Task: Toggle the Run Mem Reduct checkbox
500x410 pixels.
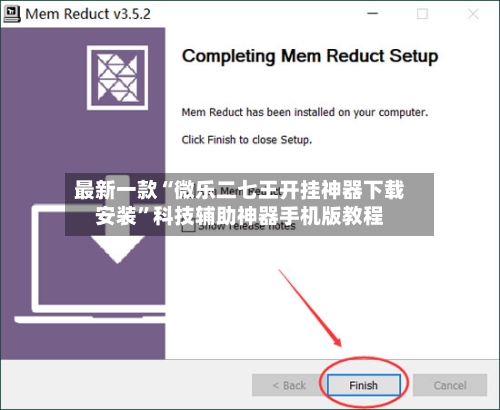Action: coord(188,191)
